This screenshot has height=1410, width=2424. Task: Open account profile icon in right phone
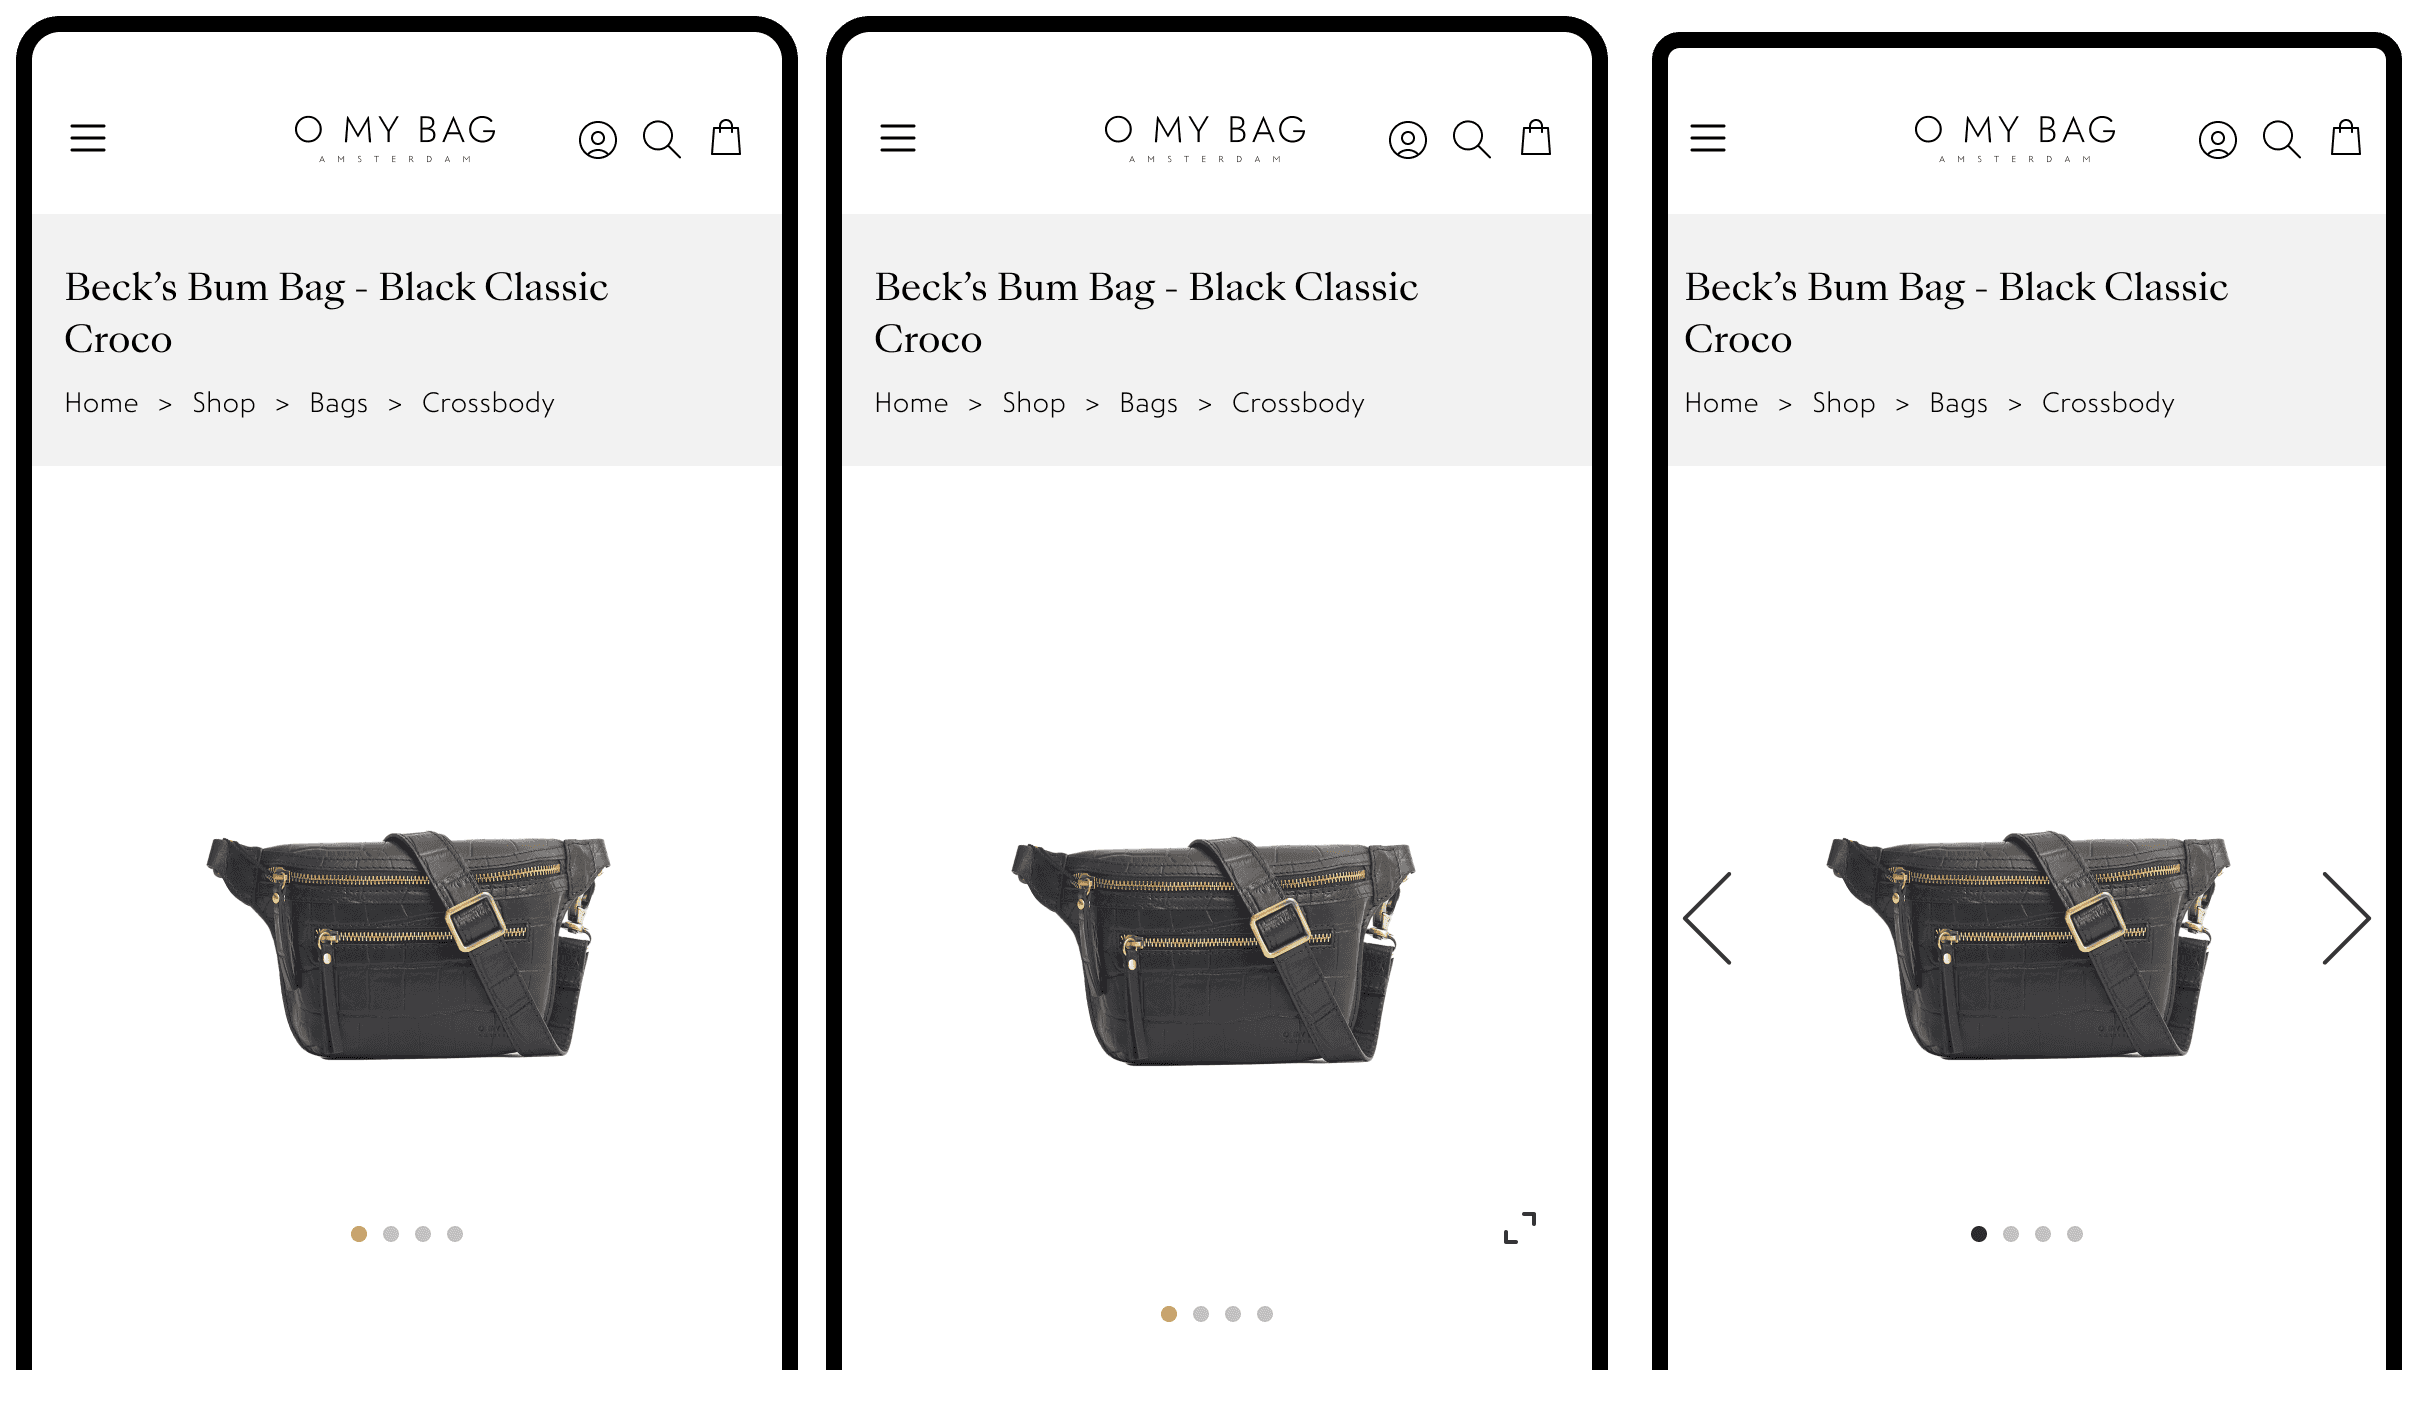point(2218,140)
